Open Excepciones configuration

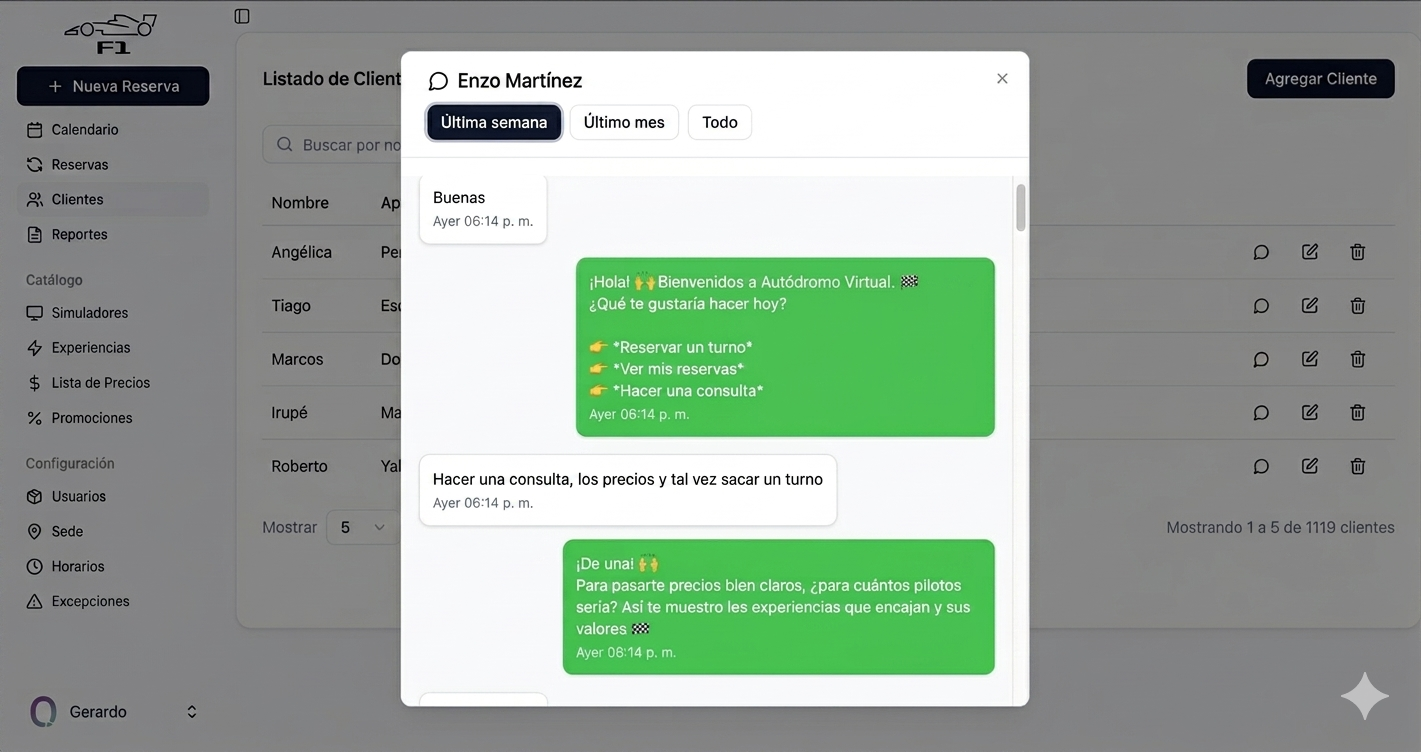click(113, 601)
